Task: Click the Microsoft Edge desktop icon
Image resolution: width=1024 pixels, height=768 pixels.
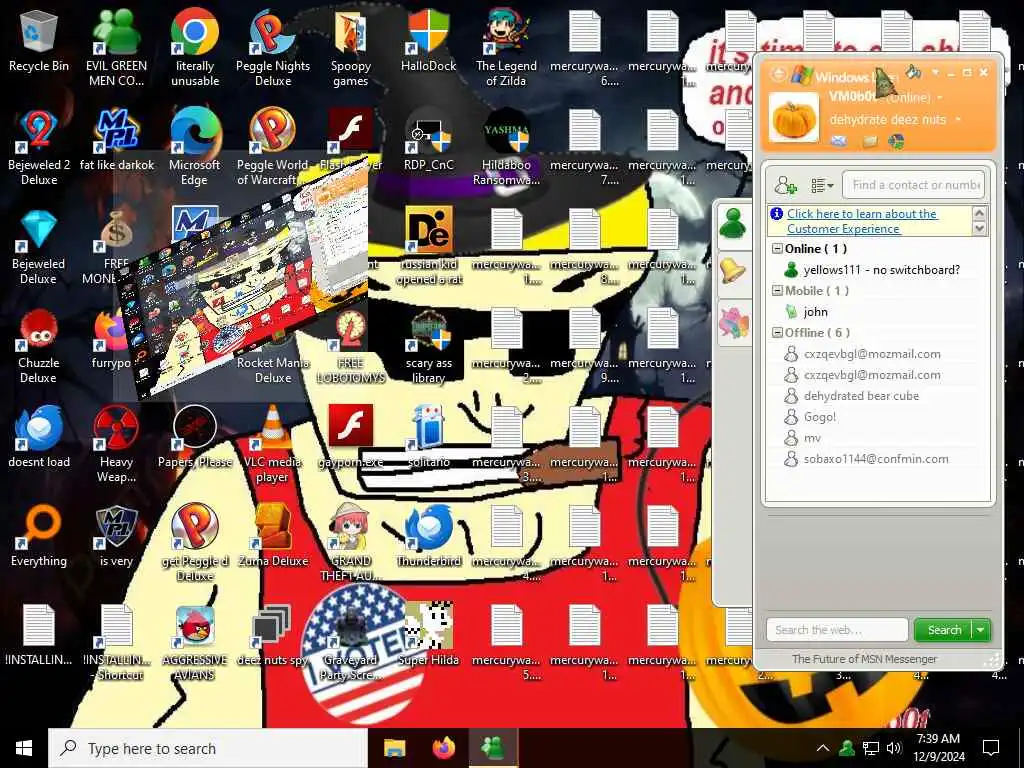Action: pyautogui.click(x=195, y=148)
